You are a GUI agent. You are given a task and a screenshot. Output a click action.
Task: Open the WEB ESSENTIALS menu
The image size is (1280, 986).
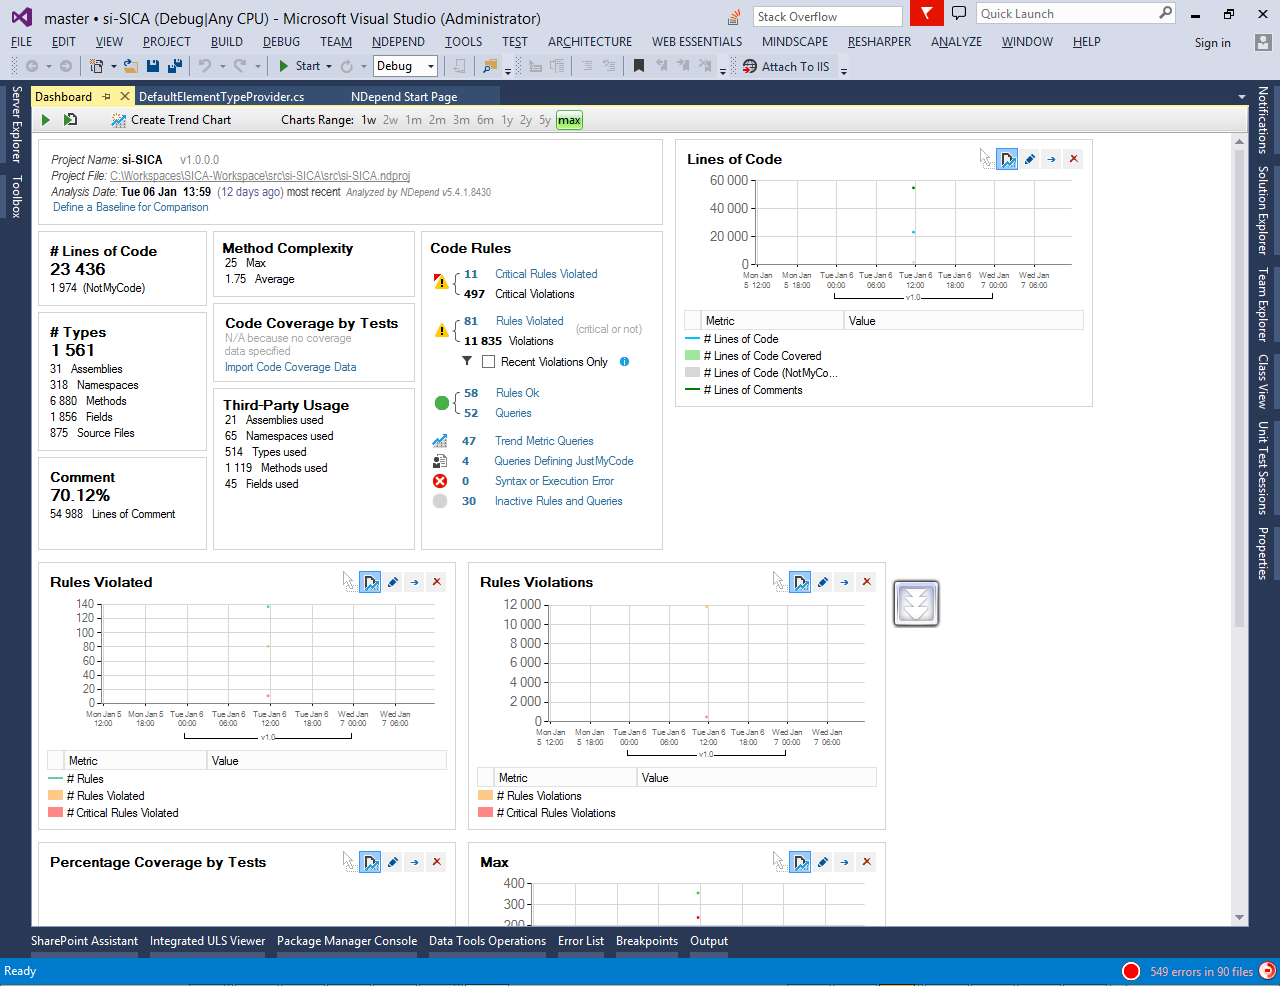click(697, 42)
